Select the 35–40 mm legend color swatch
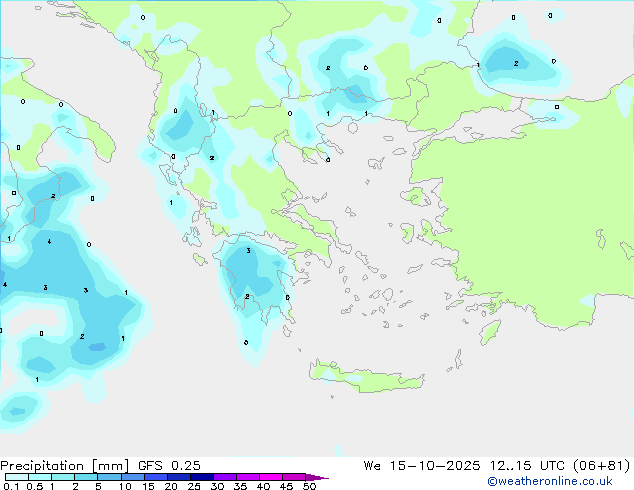 click(x=248, y=477)
